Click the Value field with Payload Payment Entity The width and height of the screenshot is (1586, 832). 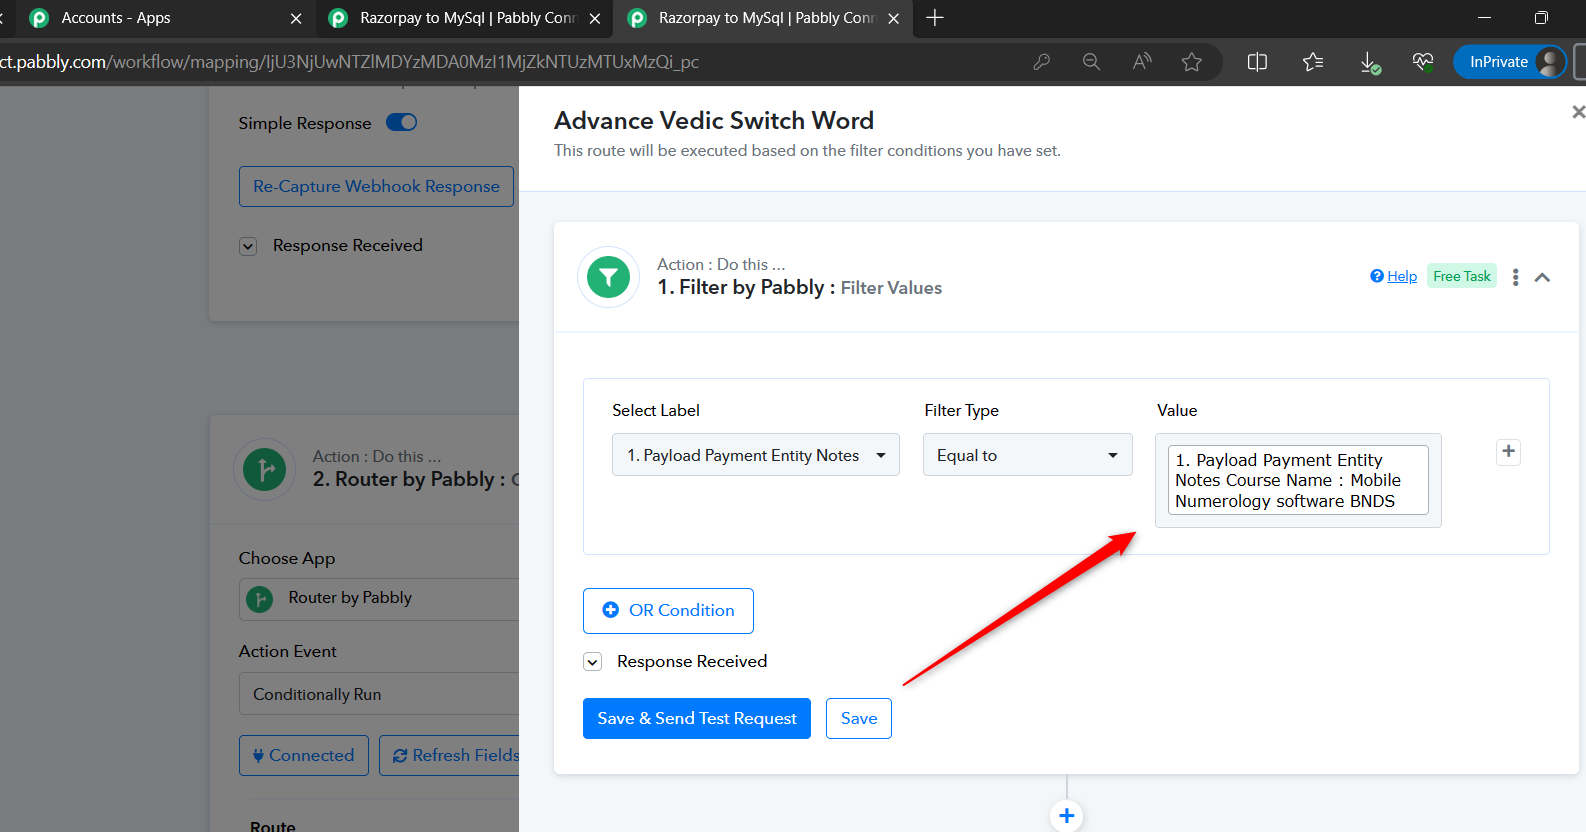coord(1298,480)
